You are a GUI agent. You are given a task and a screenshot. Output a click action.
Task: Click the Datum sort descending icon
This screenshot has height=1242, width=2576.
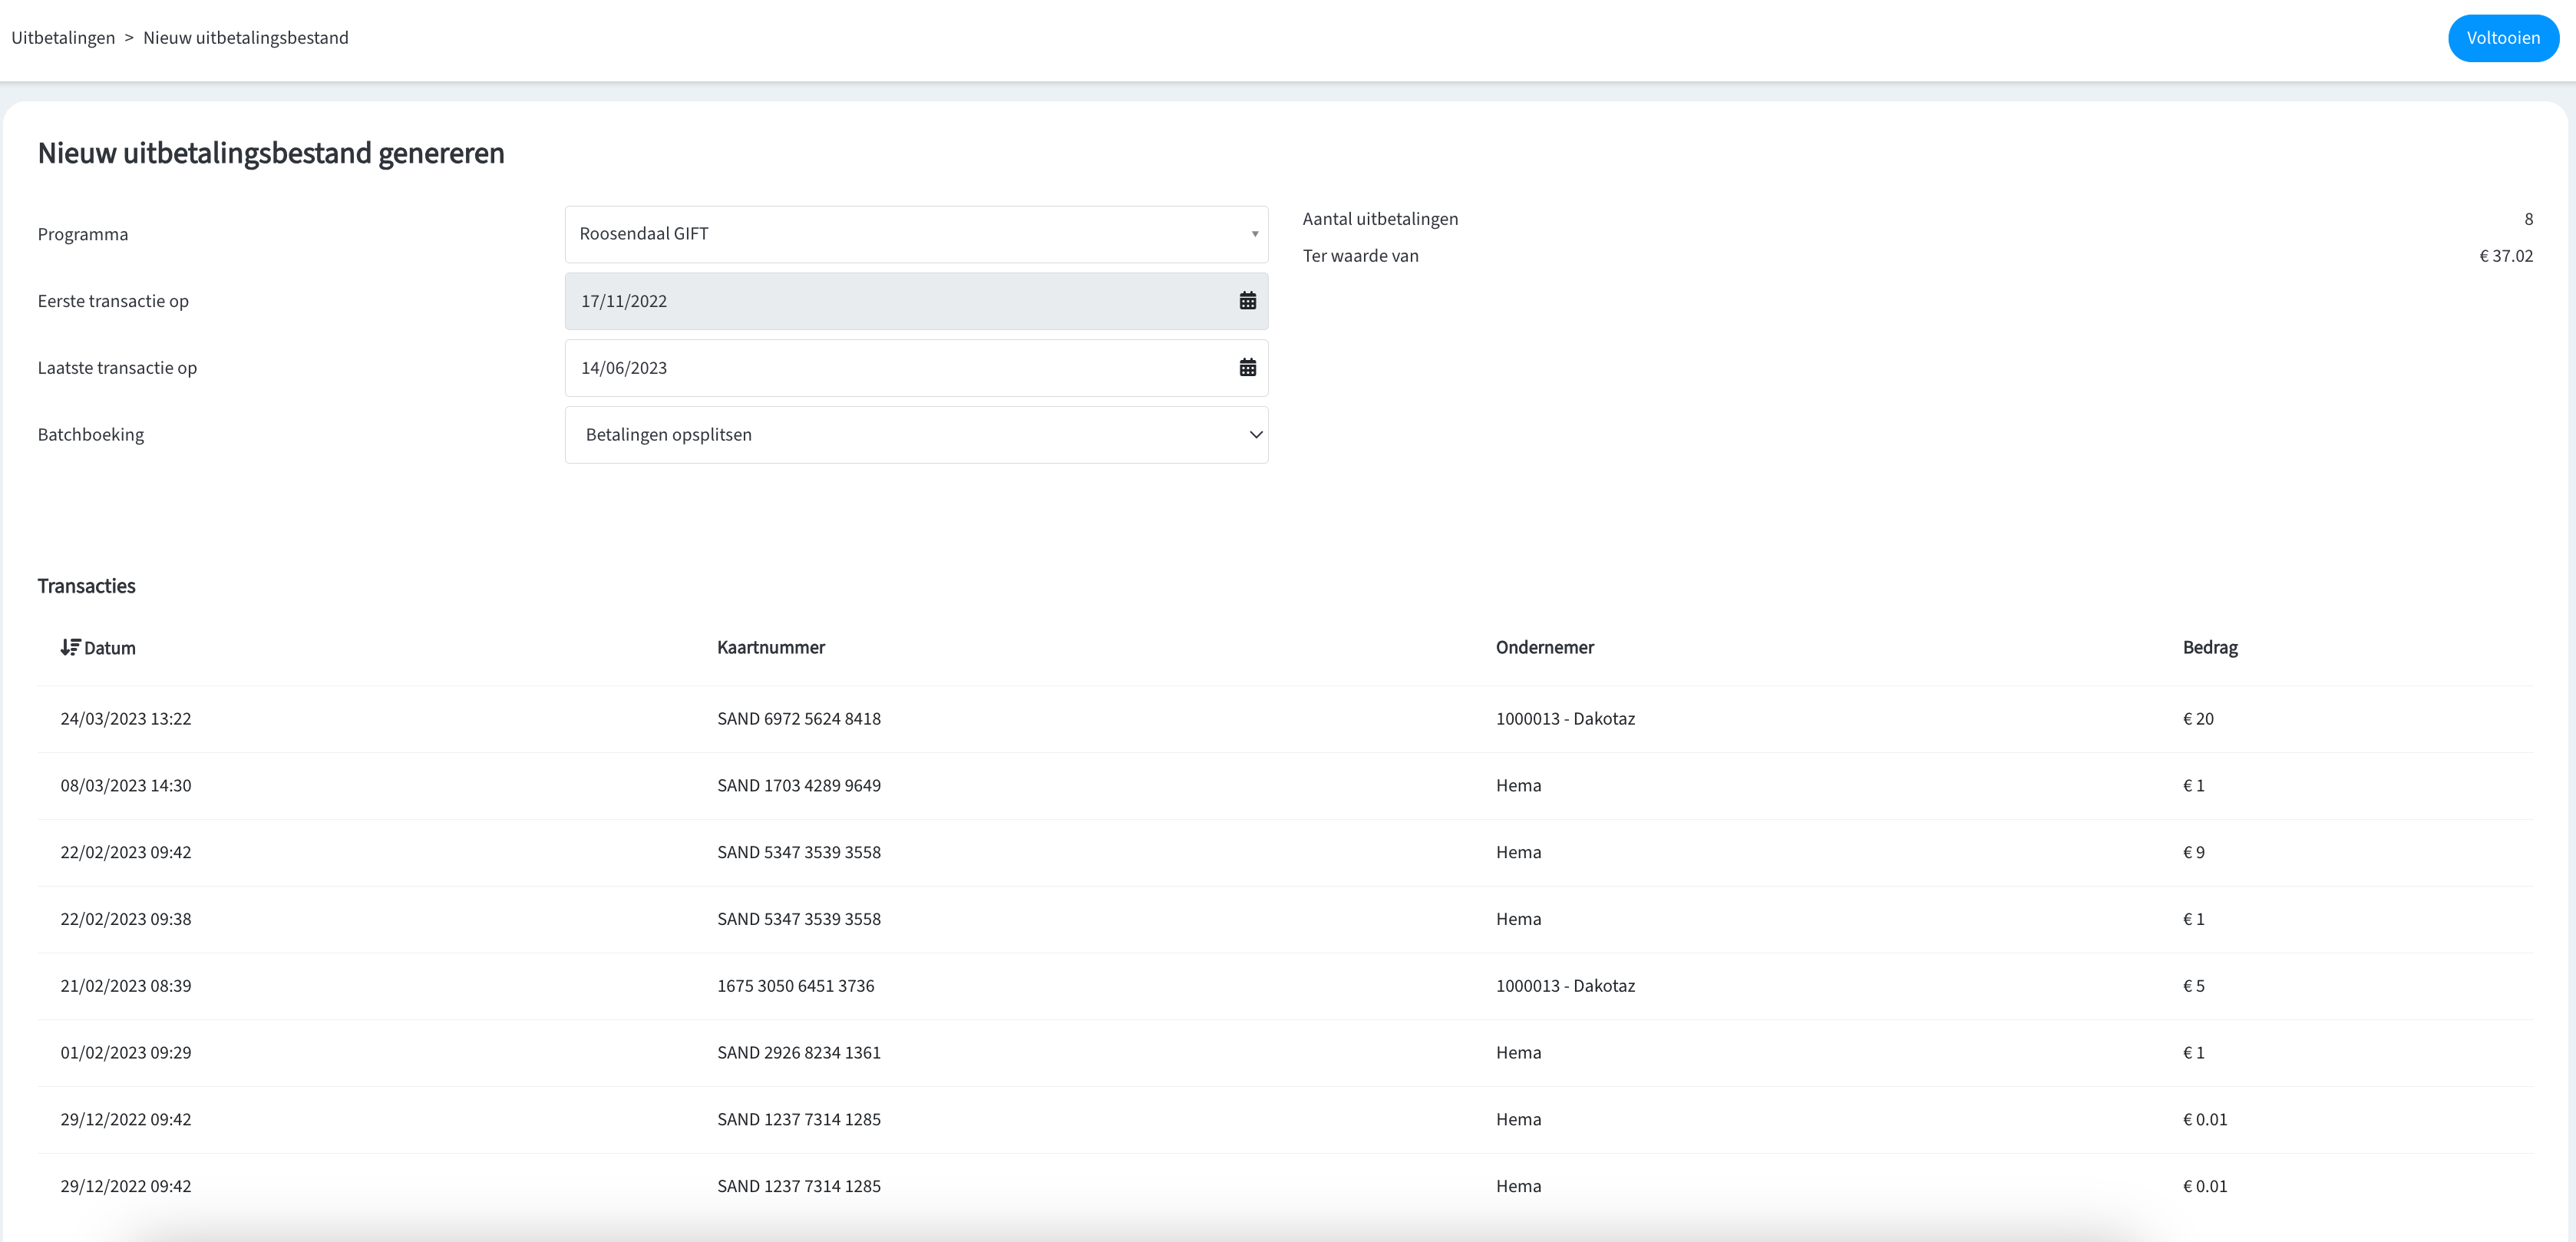click(70, 648)
